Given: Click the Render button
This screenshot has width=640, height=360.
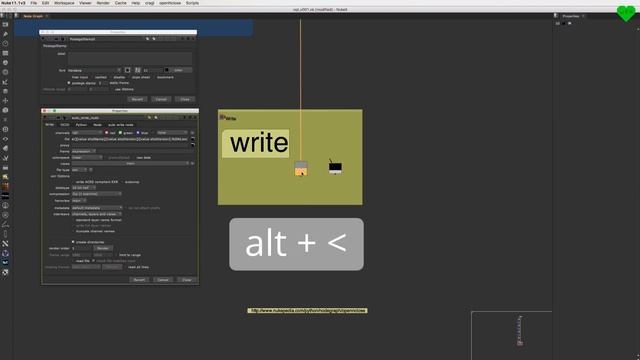Looking at the screenshot, I should click(103, 248).
